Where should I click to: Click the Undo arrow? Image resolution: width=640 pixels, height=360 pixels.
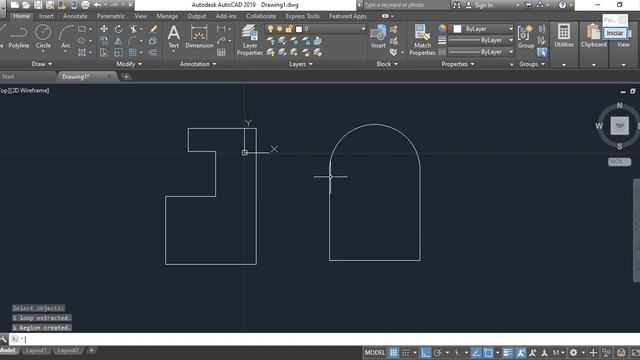click(97, 5)
